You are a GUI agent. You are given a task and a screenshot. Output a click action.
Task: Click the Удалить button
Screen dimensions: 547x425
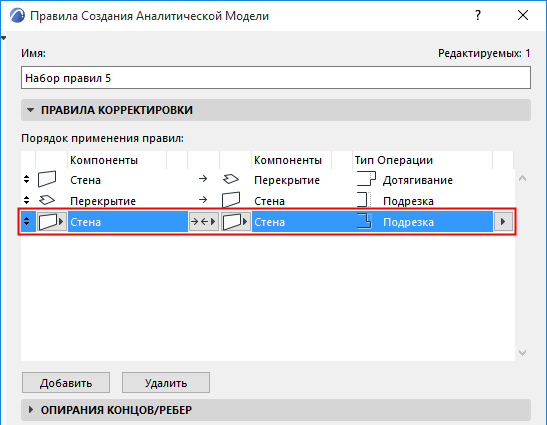click(x=166, y=383)
